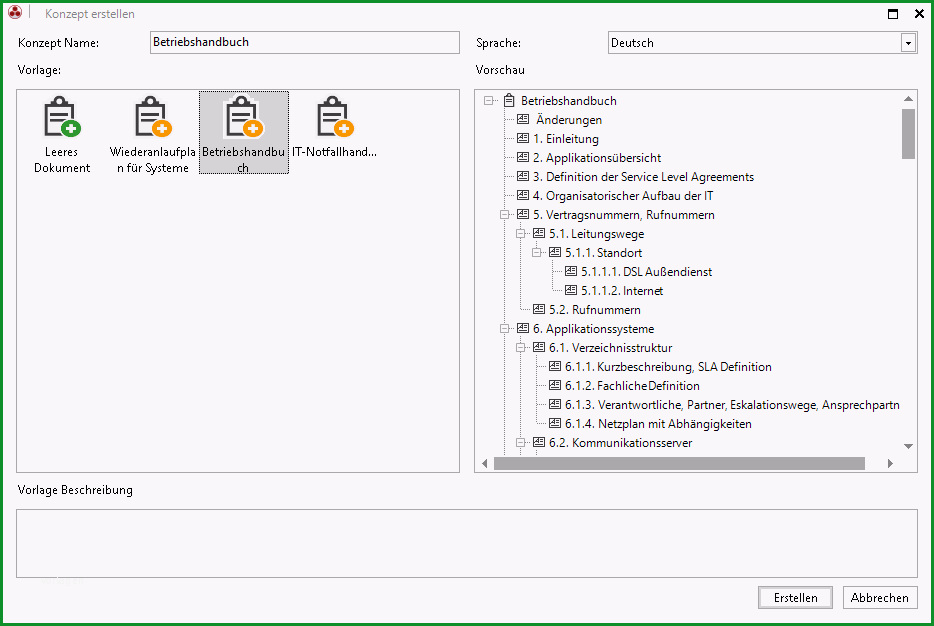The height and width of the screenshot is (626, 934).
Task: Collapse the Betriebshandbuch root node
Action: pos(488,101)
